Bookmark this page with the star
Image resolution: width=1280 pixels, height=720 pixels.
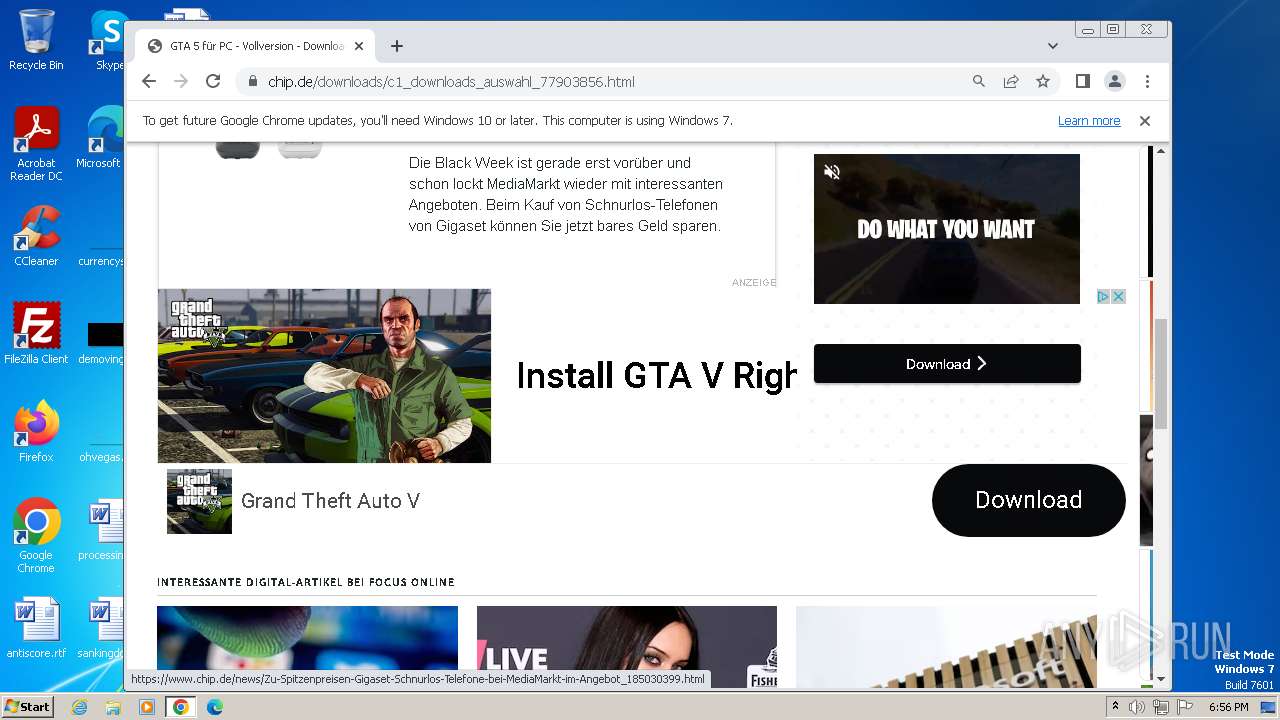tap(1043, 82)
